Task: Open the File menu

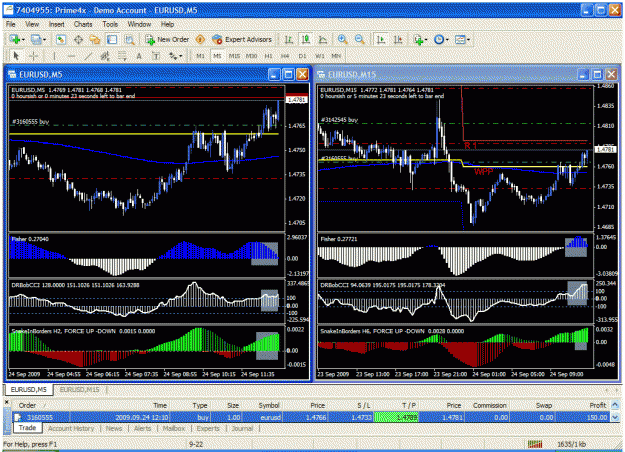Action: tap(11, 24)
